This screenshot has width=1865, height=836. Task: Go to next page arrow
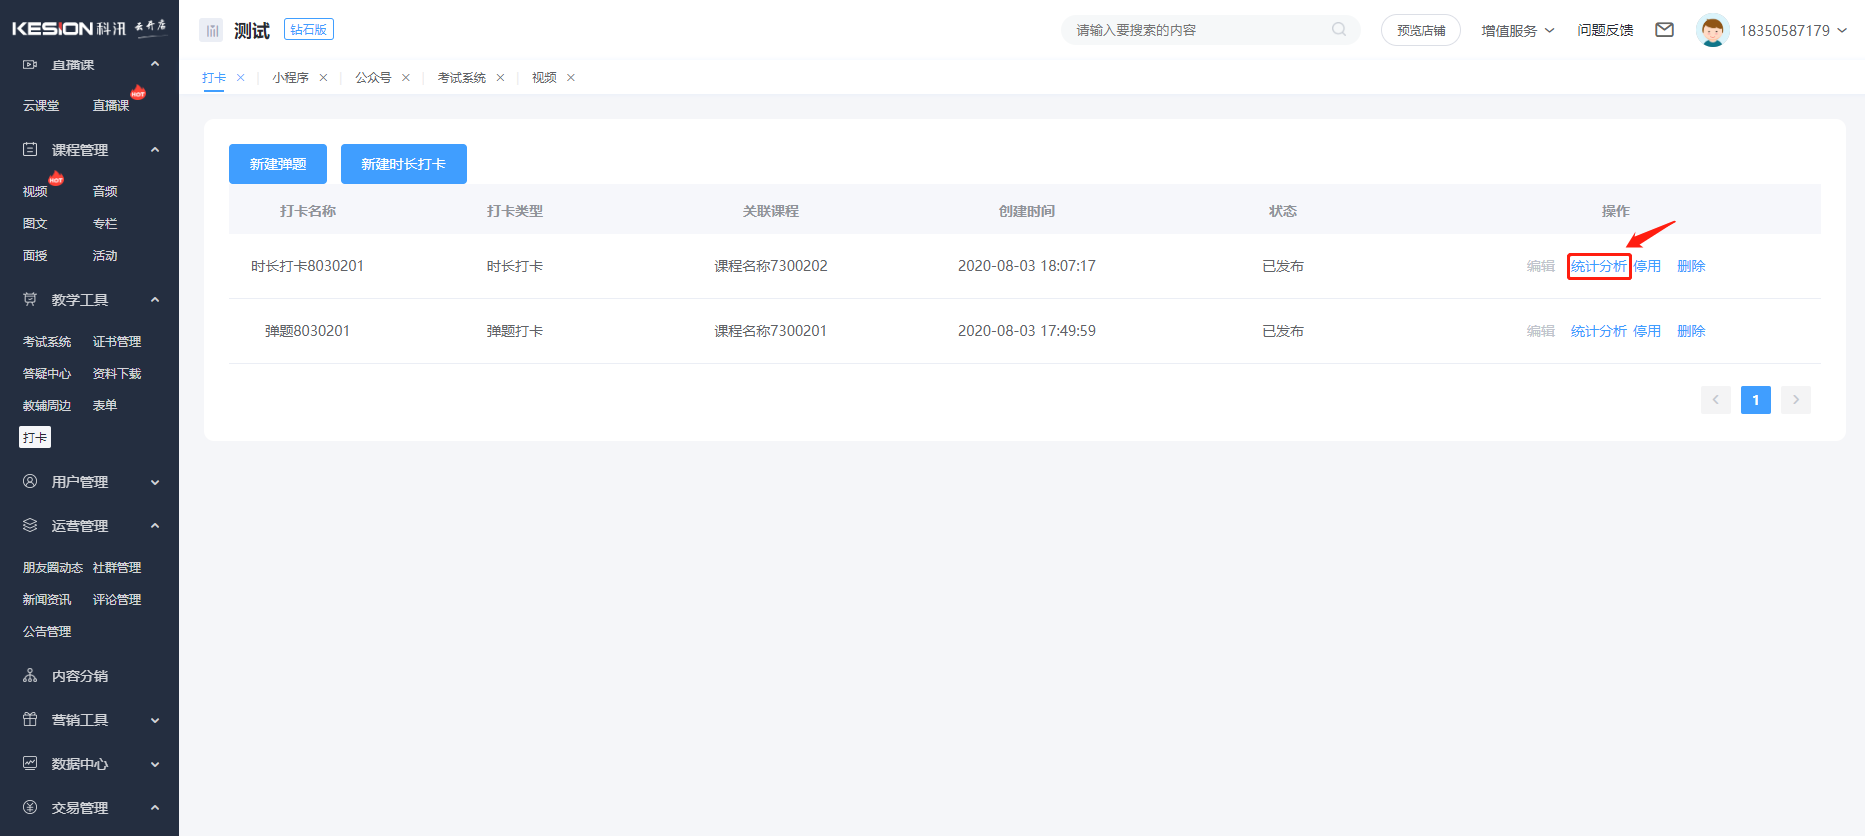(1795, 400)
